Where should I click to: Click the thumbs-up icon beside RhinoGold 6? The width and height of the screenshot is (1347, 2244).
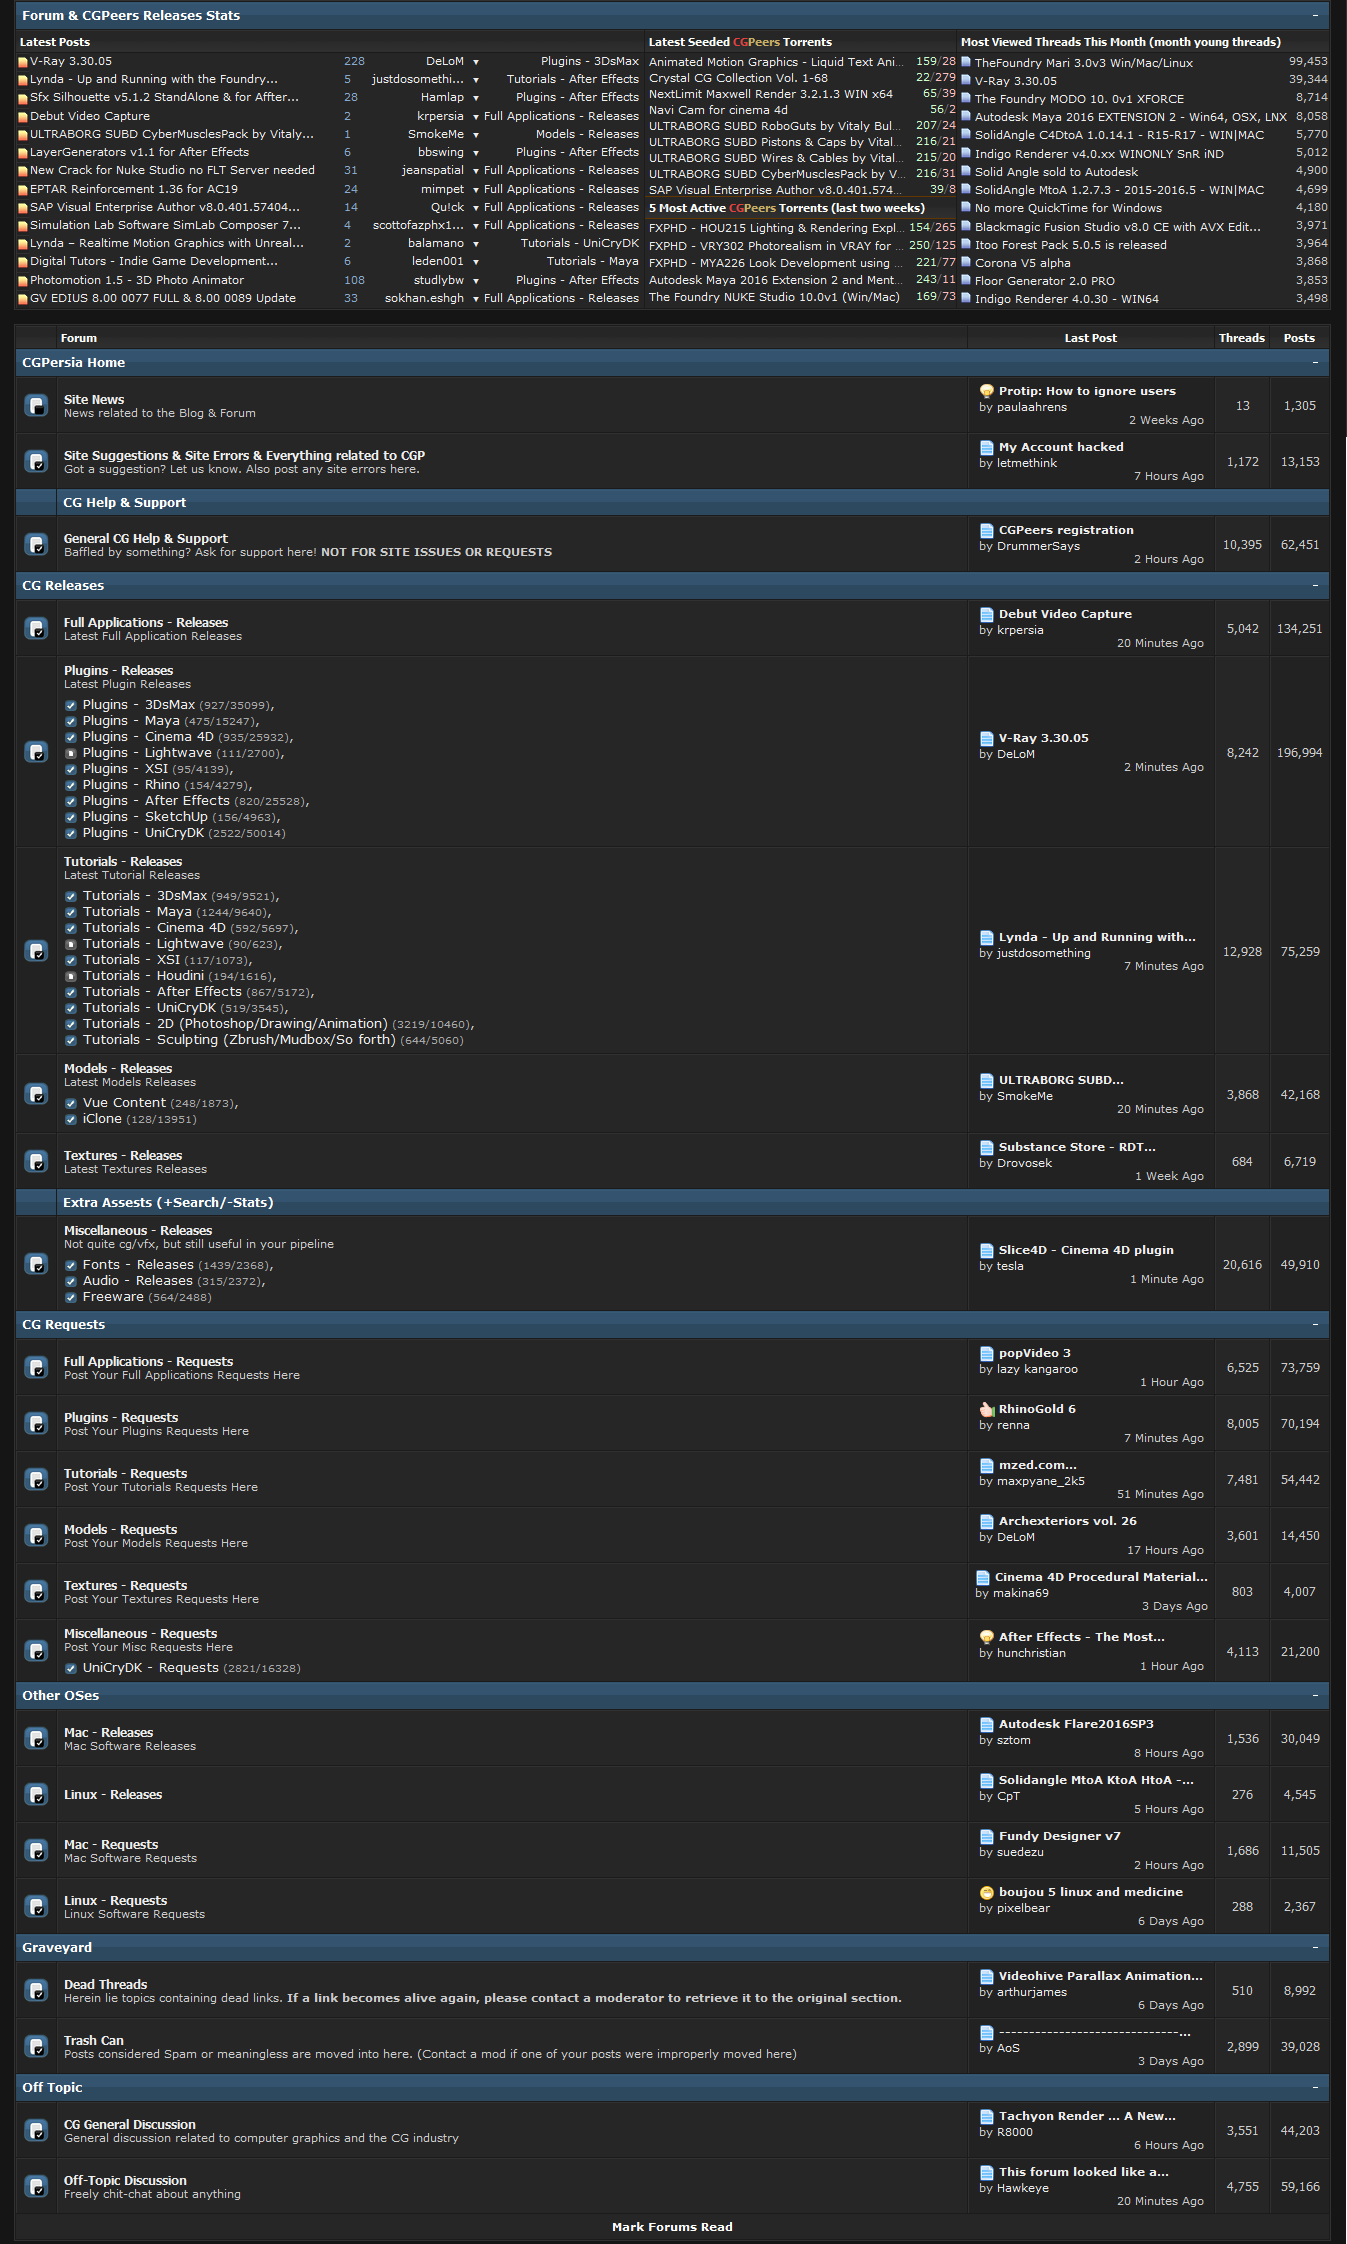(986, 1409)
